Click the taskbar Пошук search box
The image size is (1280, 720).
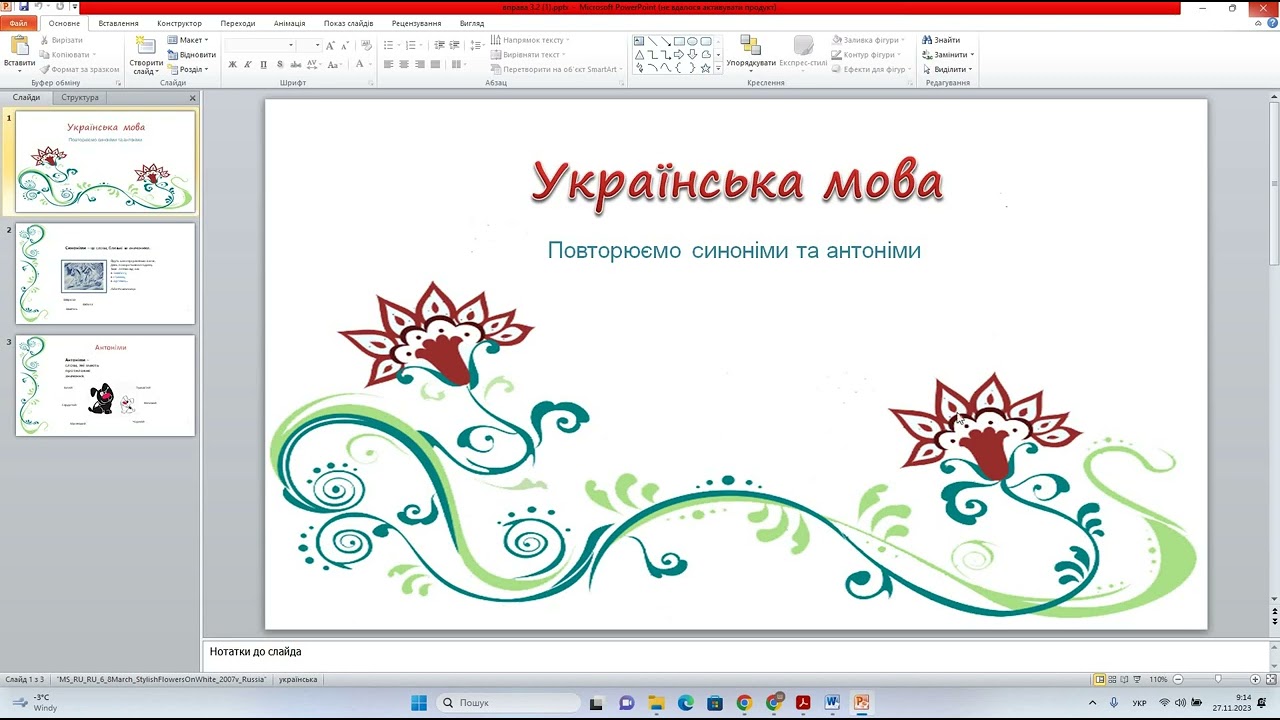[x=508, y=703]
